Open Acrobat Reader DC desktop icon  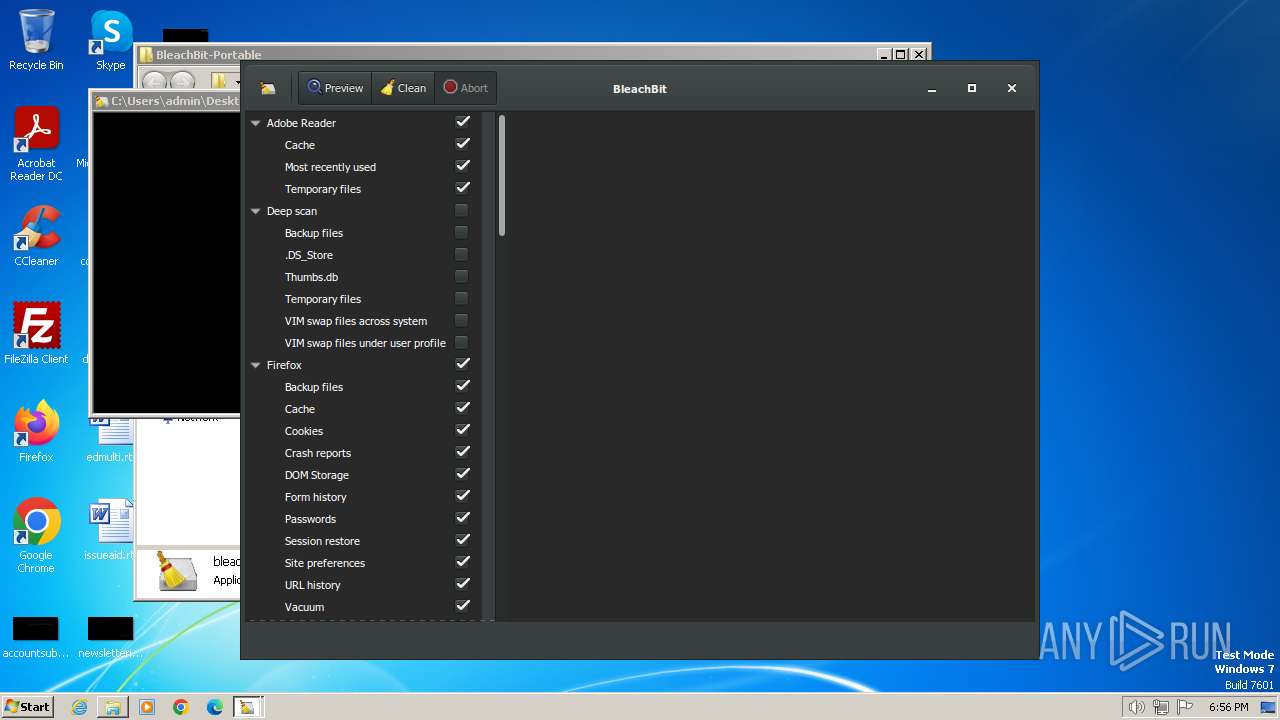pyautogui.click(x=36, y=144)
